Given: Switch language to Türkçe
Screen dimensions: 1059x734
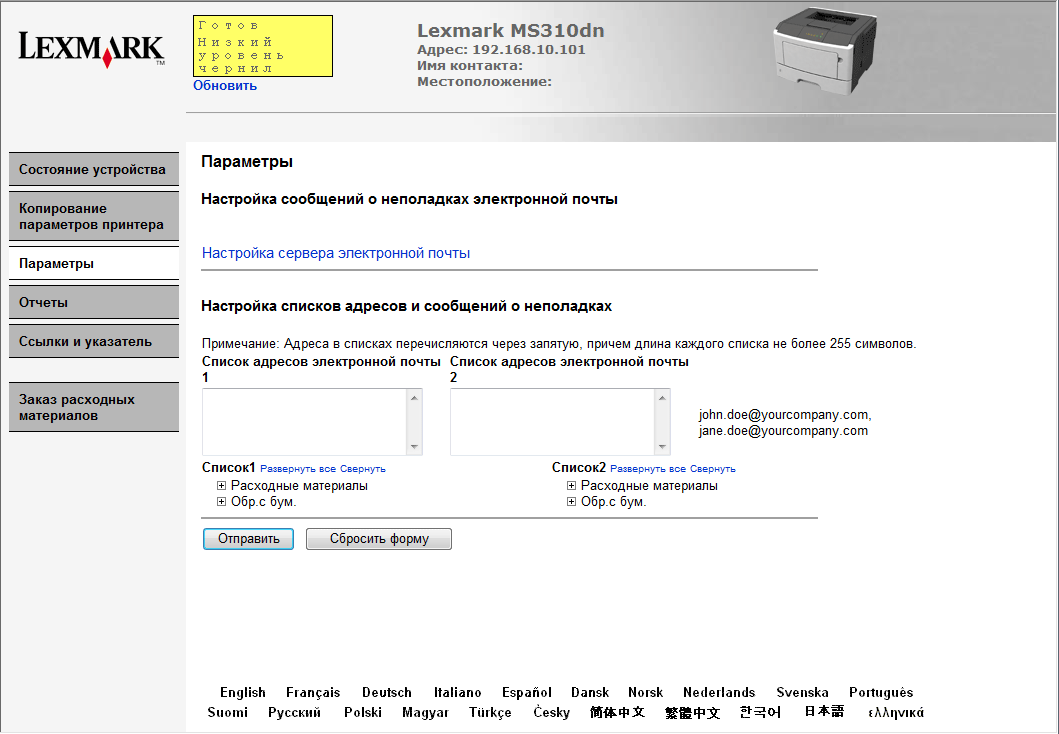Looking at the screenshot, I should (490, 712).
